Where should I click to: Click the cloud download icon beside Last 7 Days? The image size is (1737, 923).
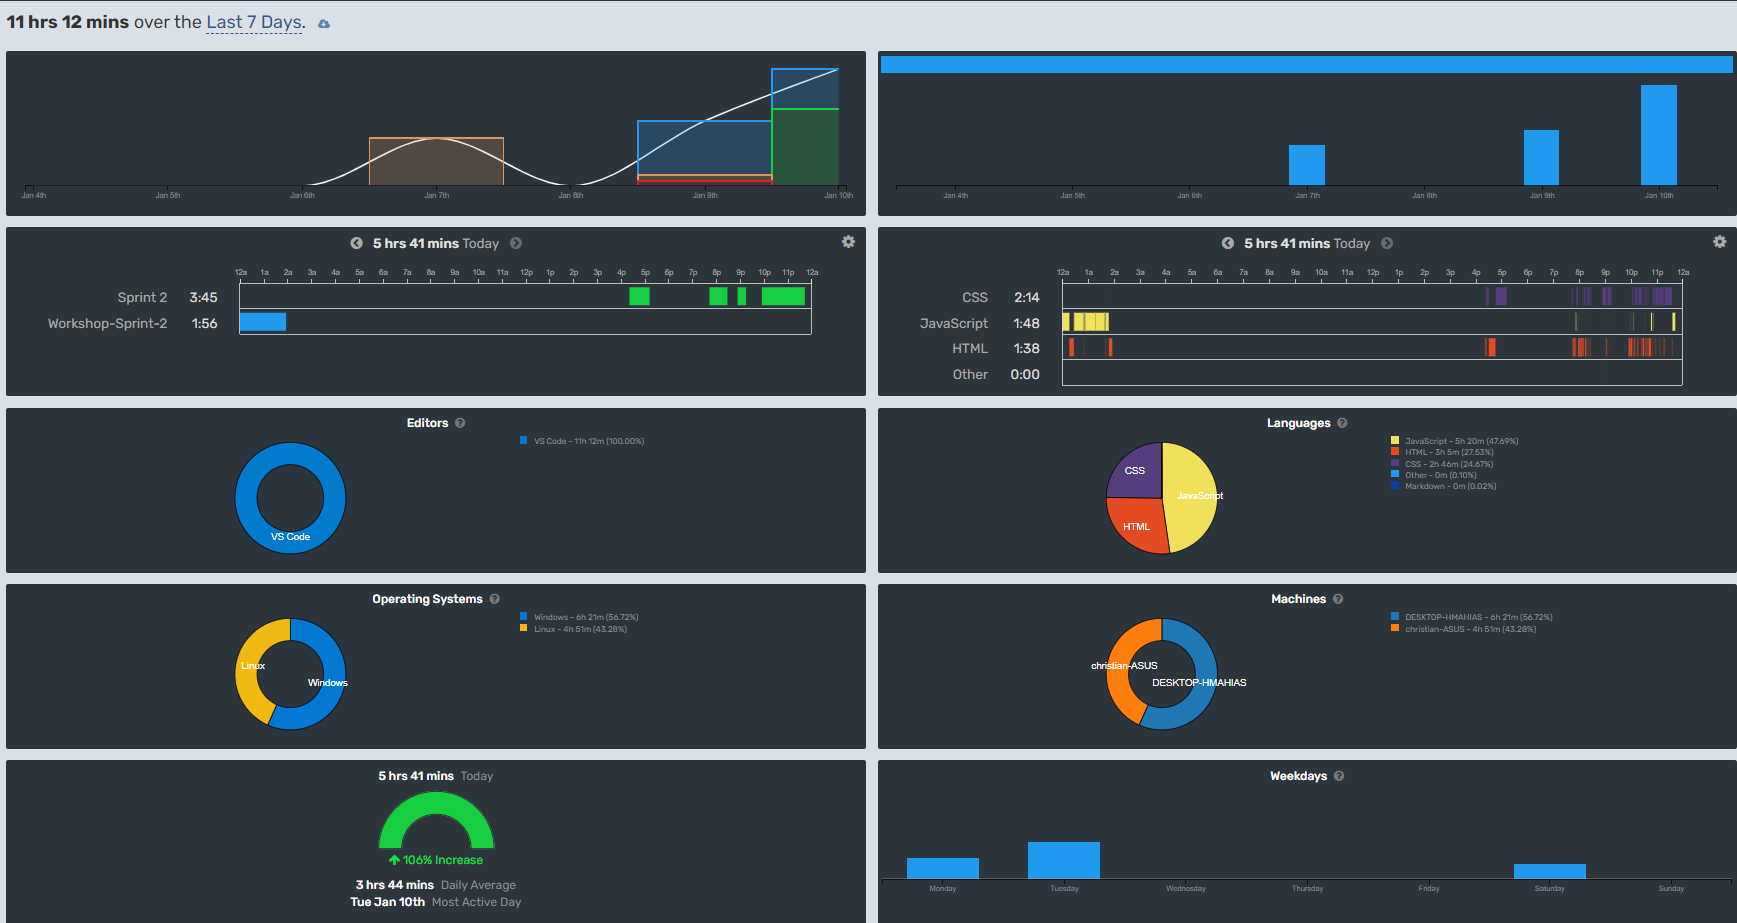pyautogui.click(x=324, y=24)
